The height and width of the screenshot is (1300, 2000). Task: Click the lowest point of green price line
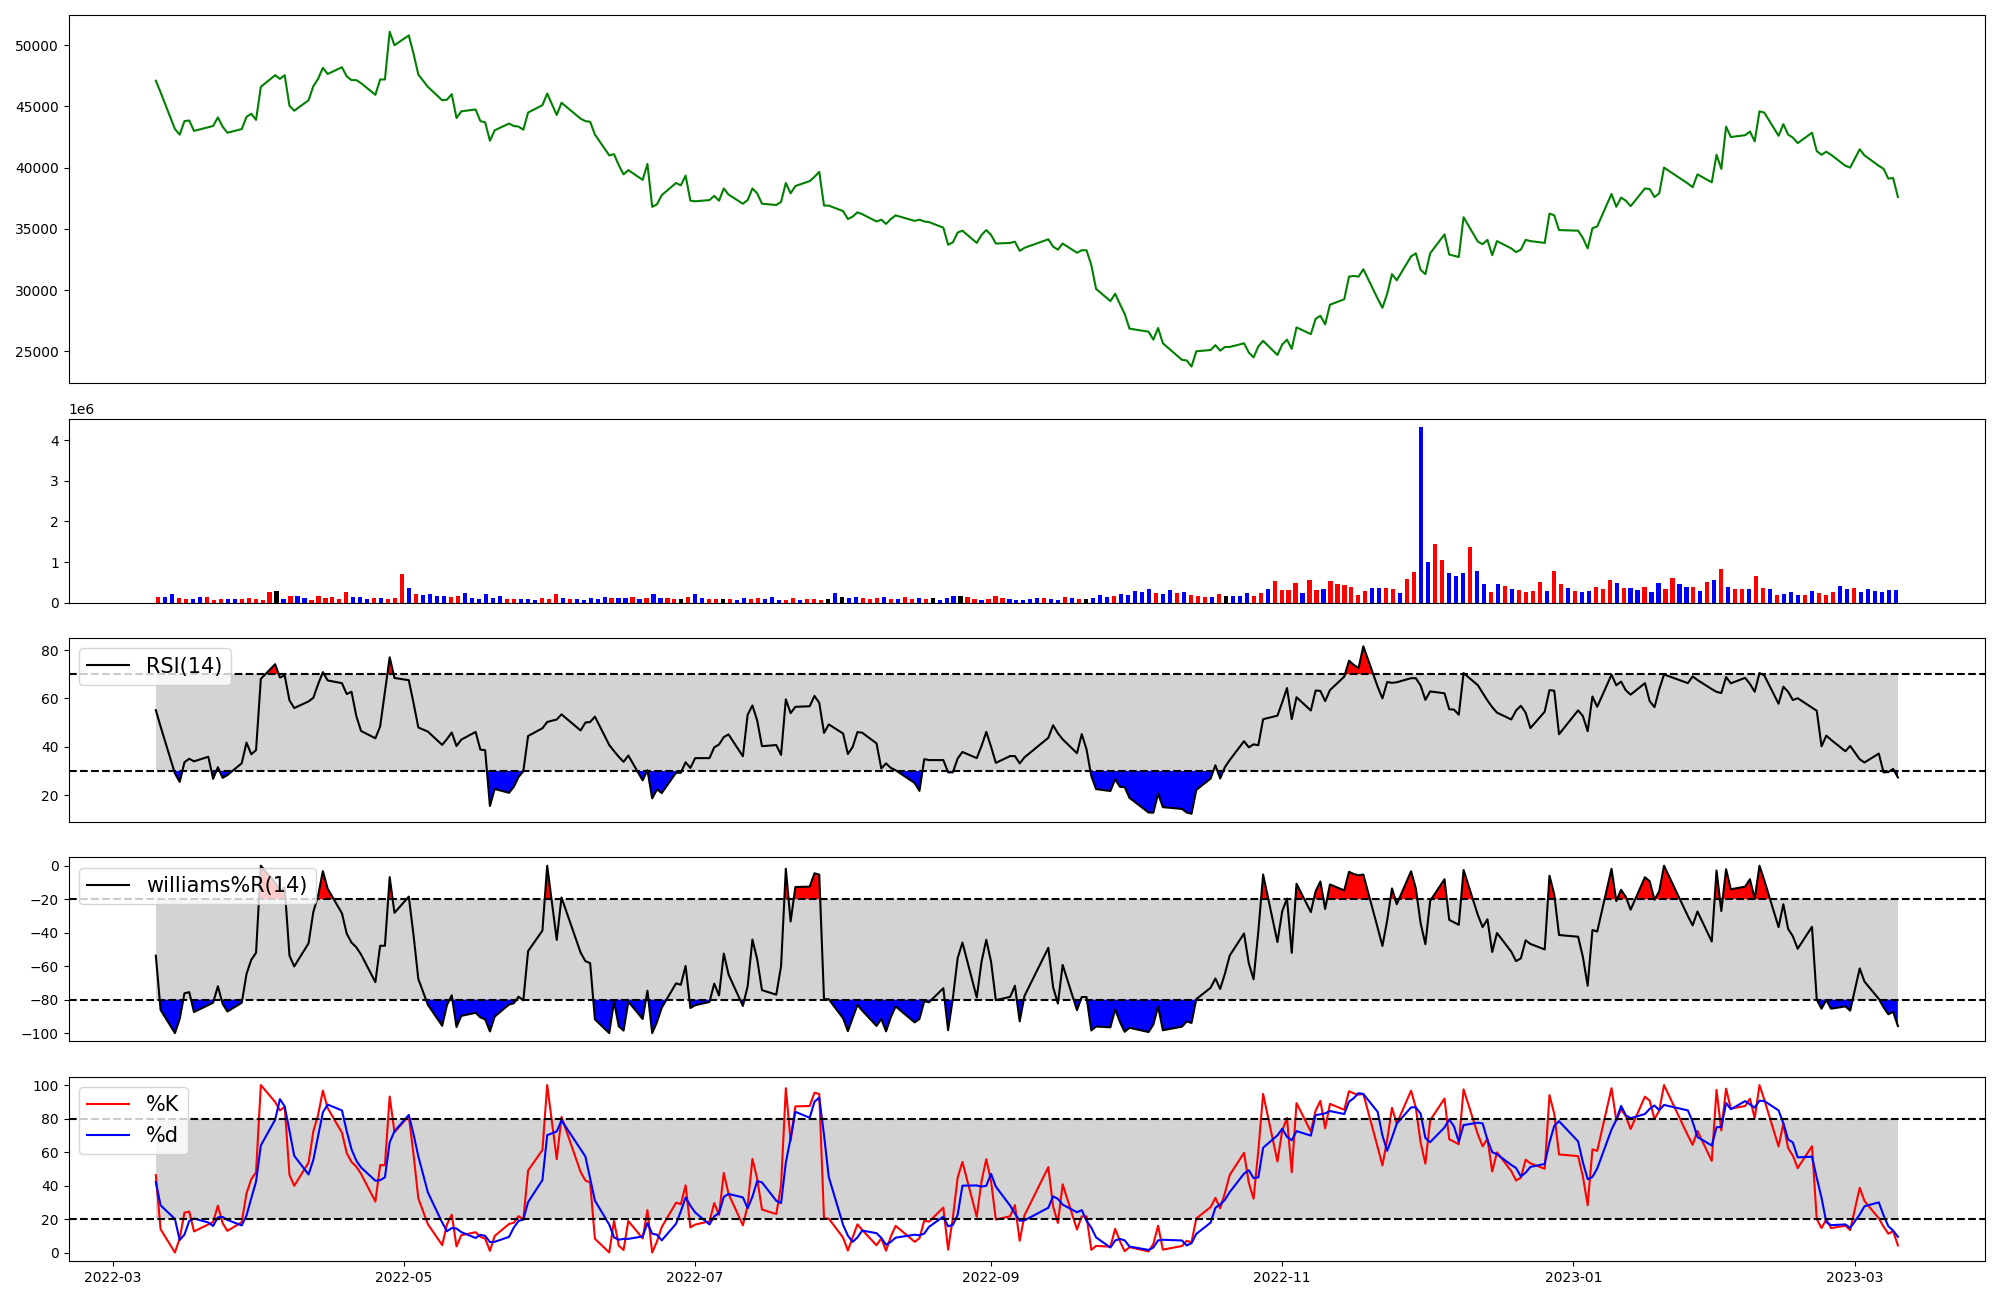click(x=1191, y=366)
